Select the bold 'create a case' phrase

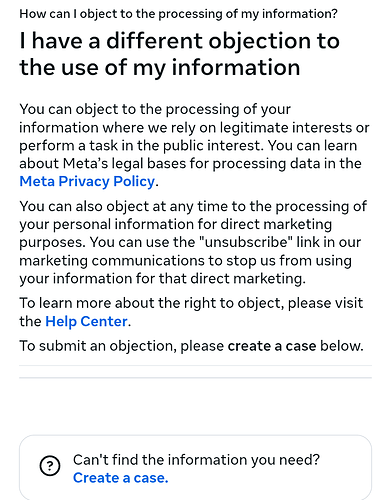pos(272,346)
